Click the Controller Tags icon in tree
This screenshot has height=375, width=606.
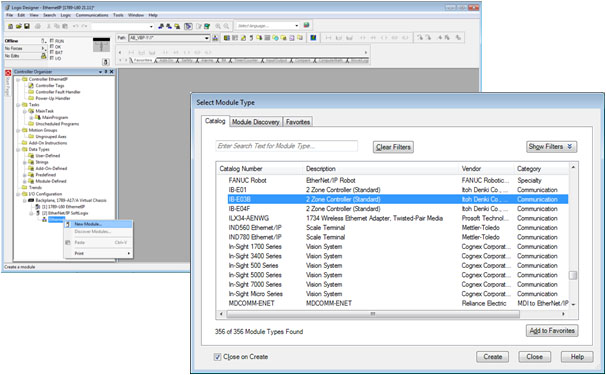[31, 85]
